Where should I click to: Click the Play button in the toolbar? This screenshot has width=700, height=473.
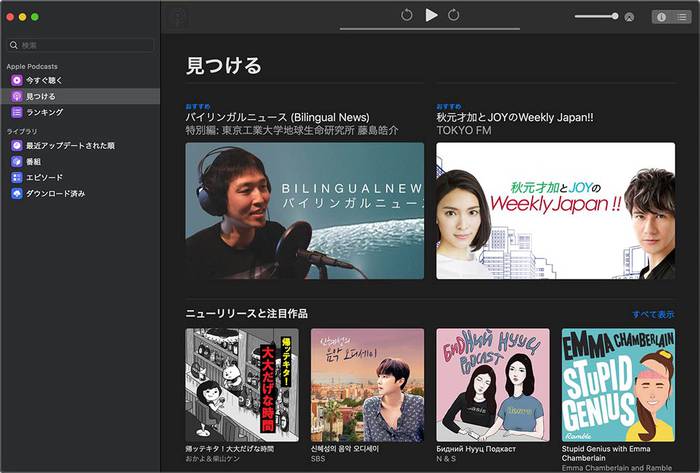(431, 15)
